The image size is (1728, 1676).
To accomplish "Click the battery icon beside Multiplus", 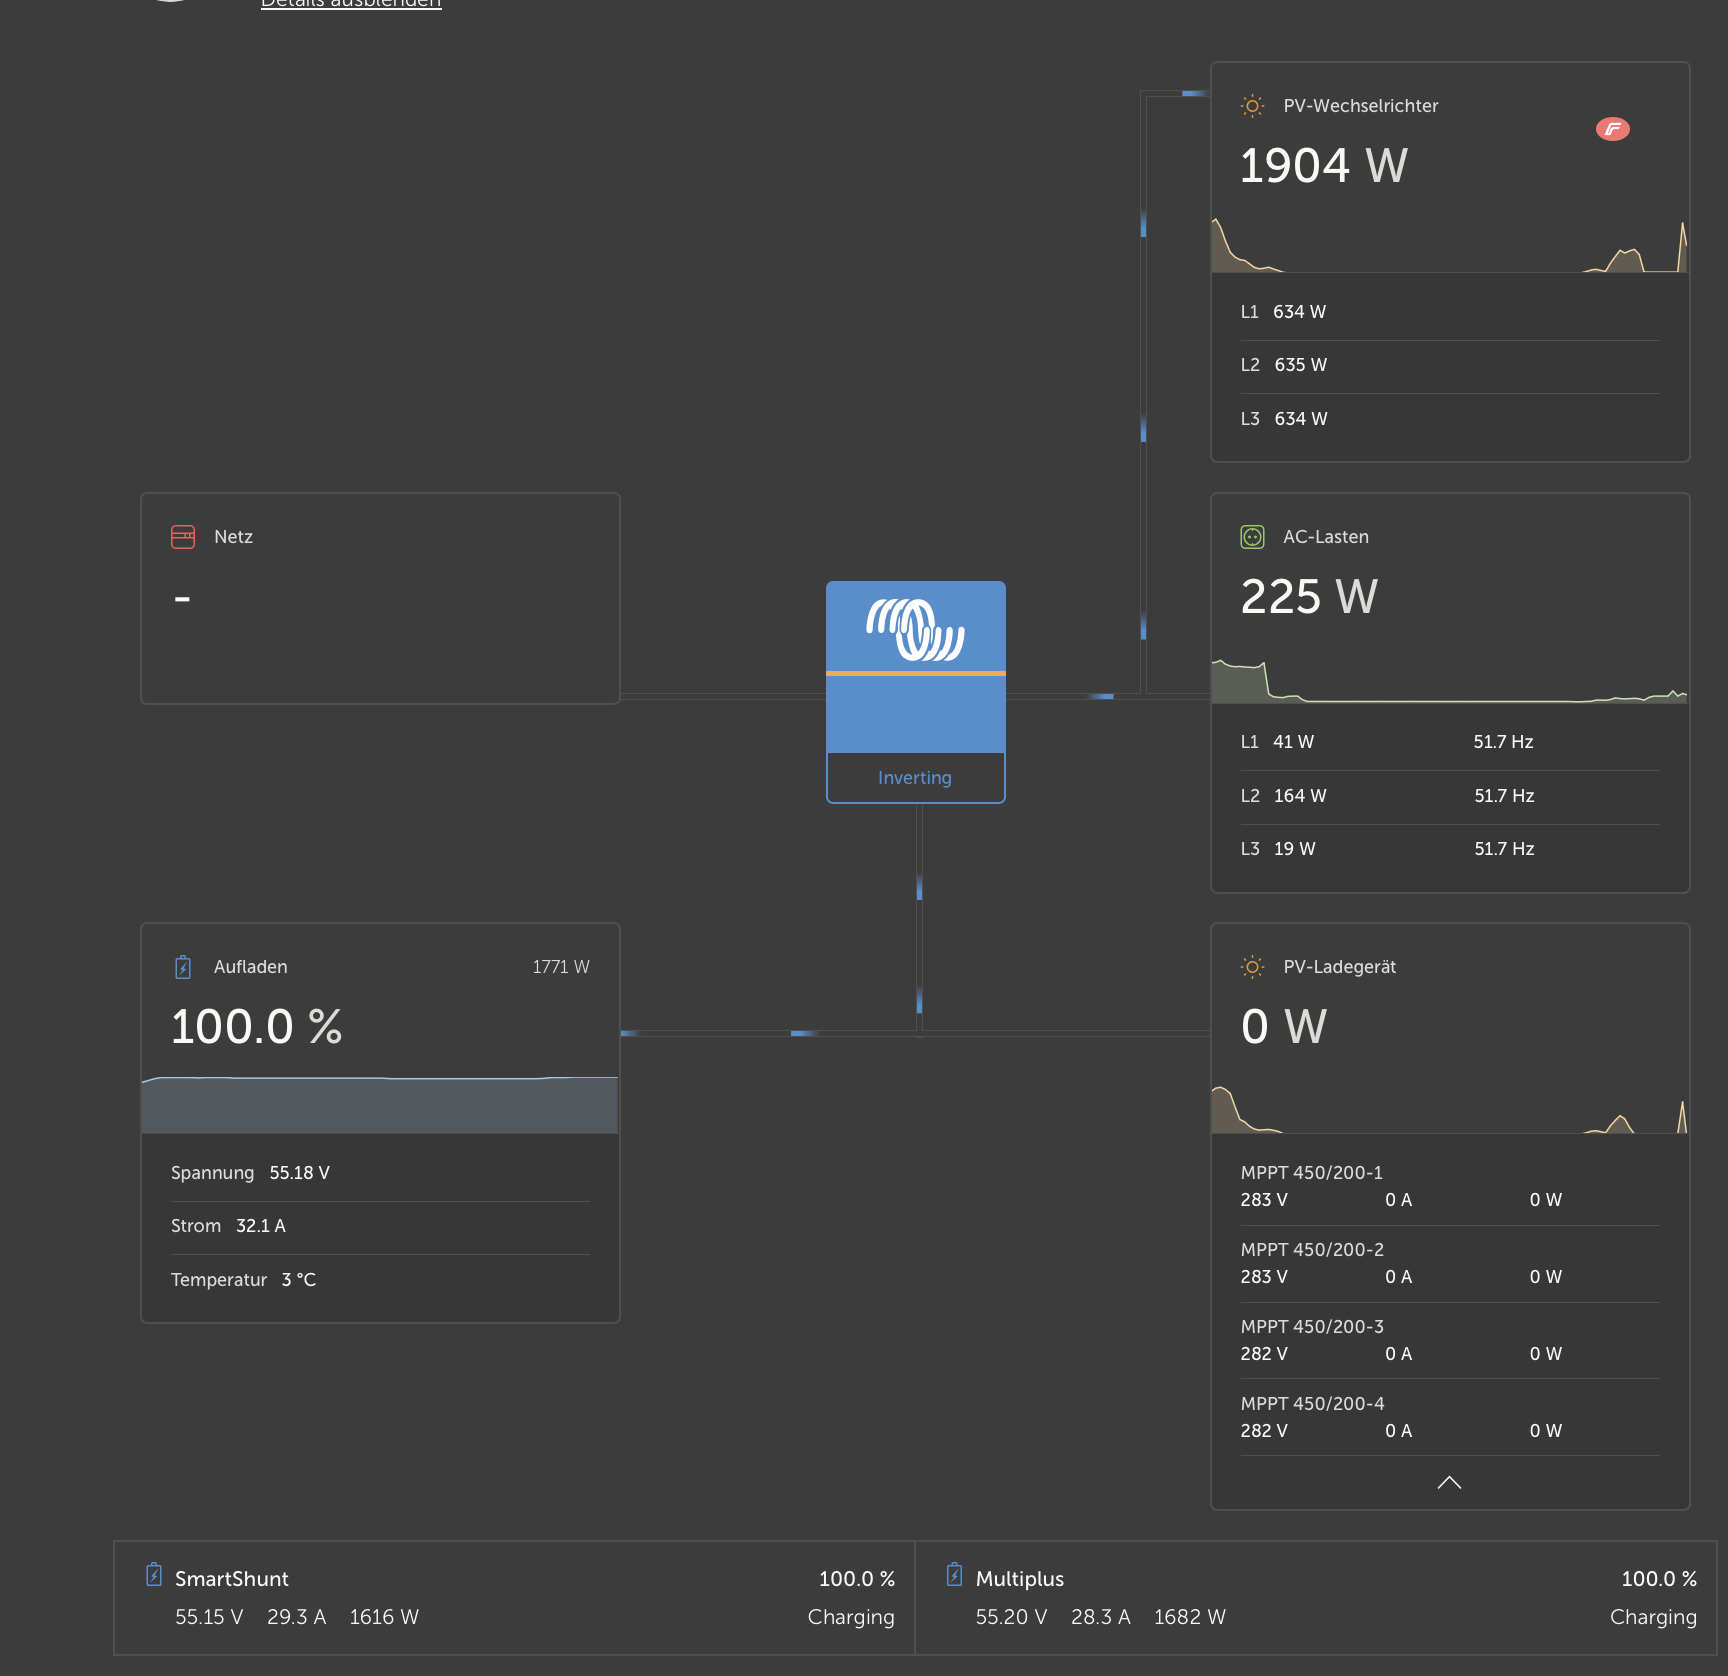I will (x=954, y=1575).
